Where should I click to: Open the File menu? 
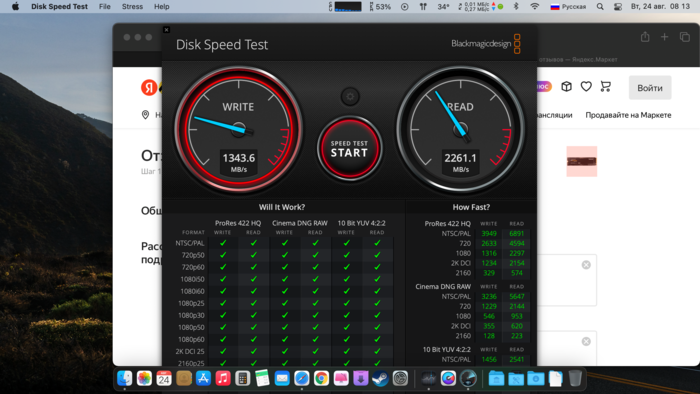tap(104, 7)
